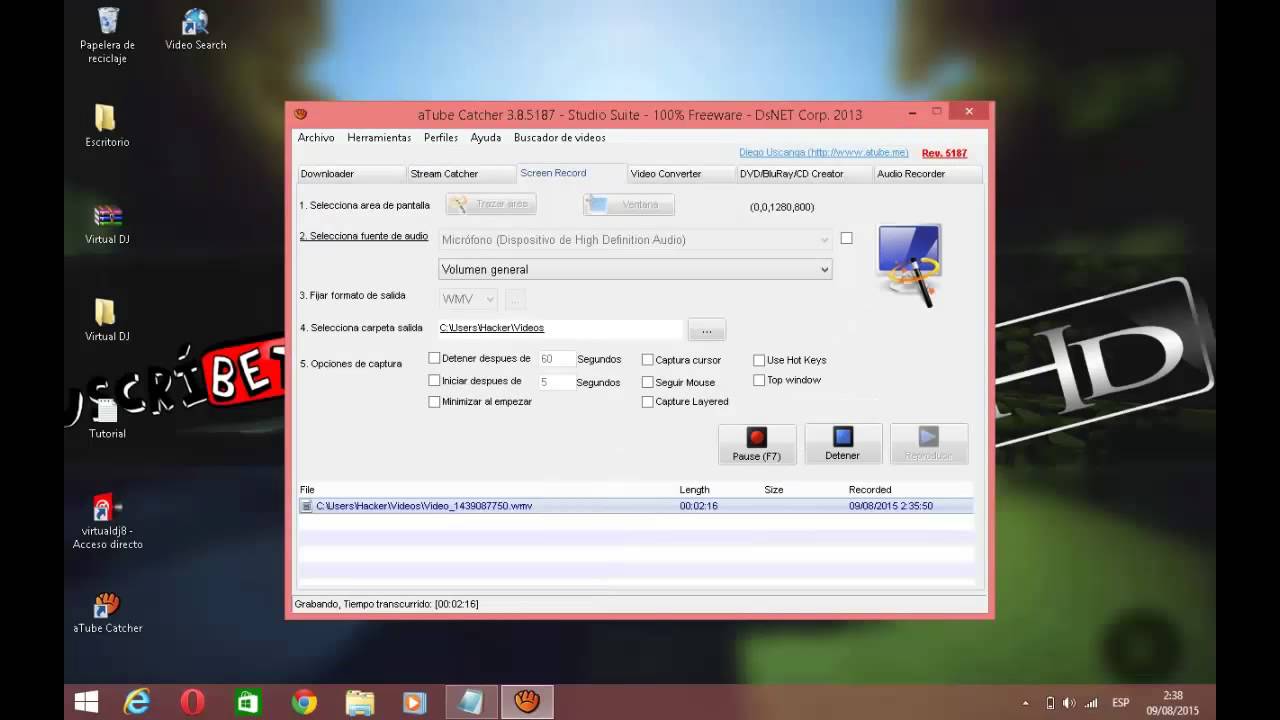The height and width of the screenshot is (720, 1280).
Task: Enable the Captura cursor checkbox
Action: click(x=648, y=360)
